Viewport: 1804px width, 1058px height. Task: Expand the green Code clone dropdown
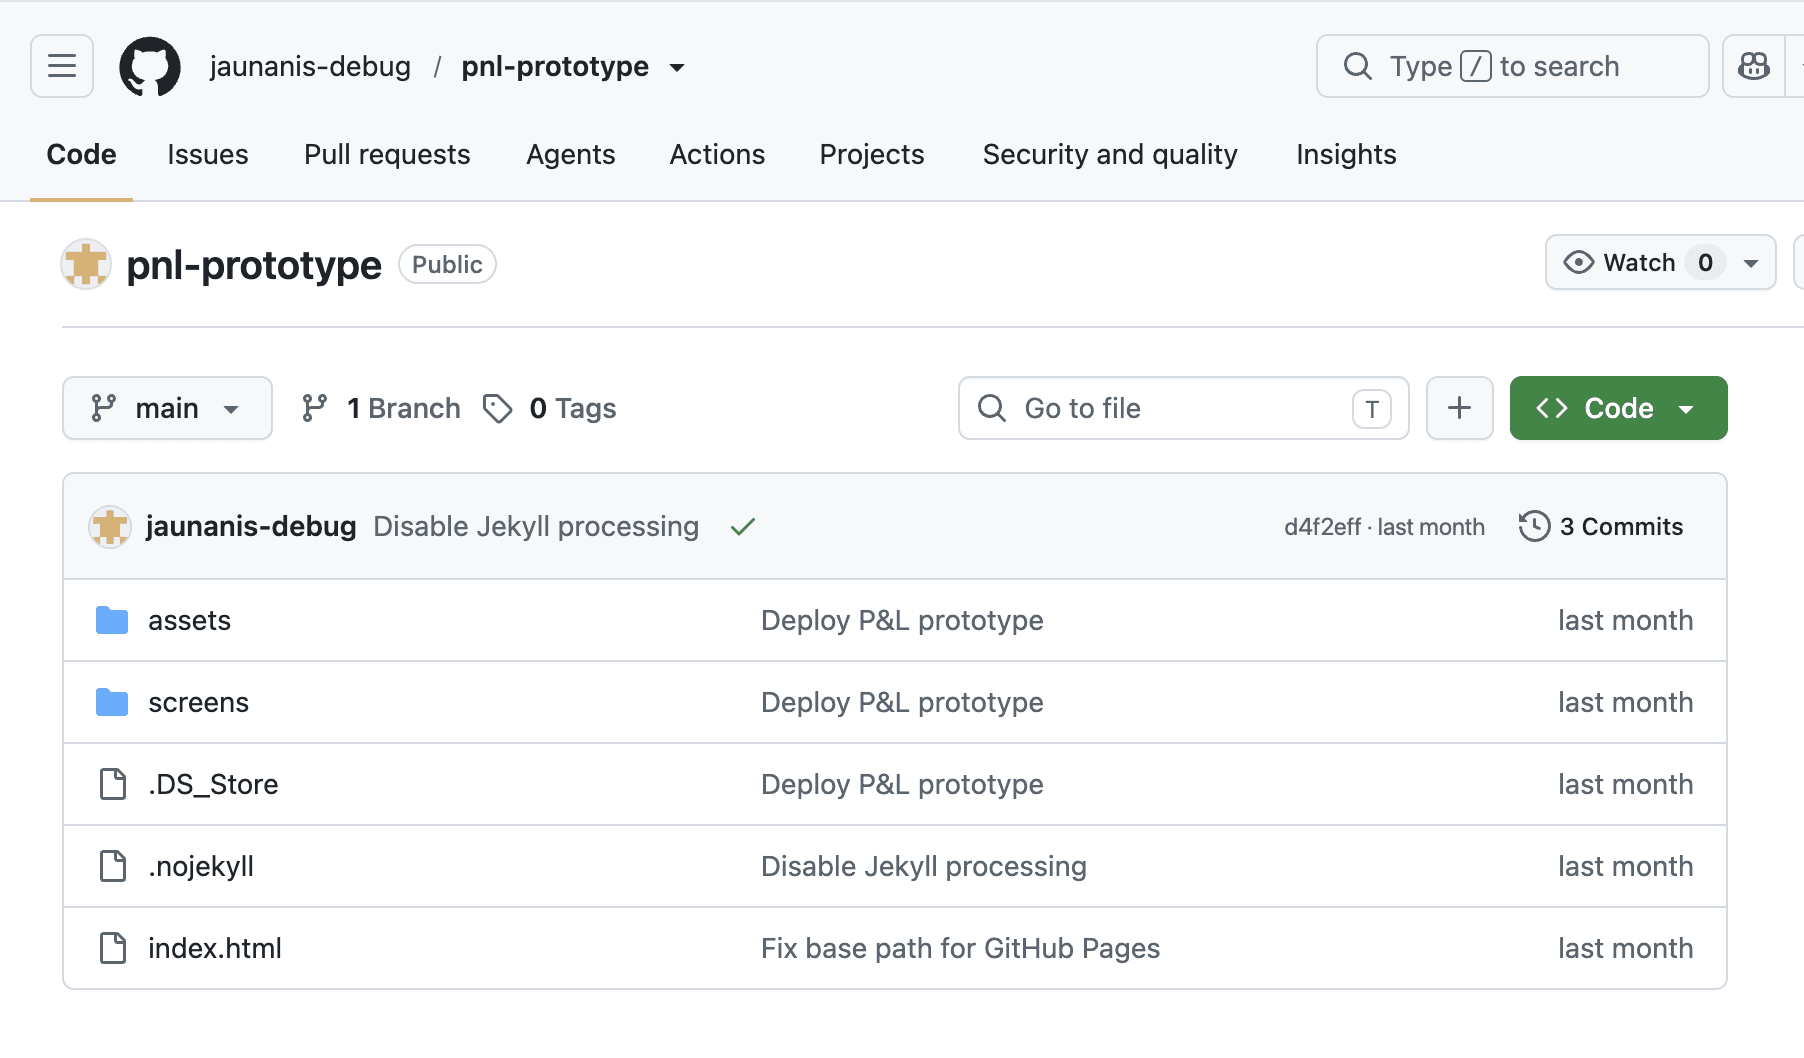(x=1618, y=408)
